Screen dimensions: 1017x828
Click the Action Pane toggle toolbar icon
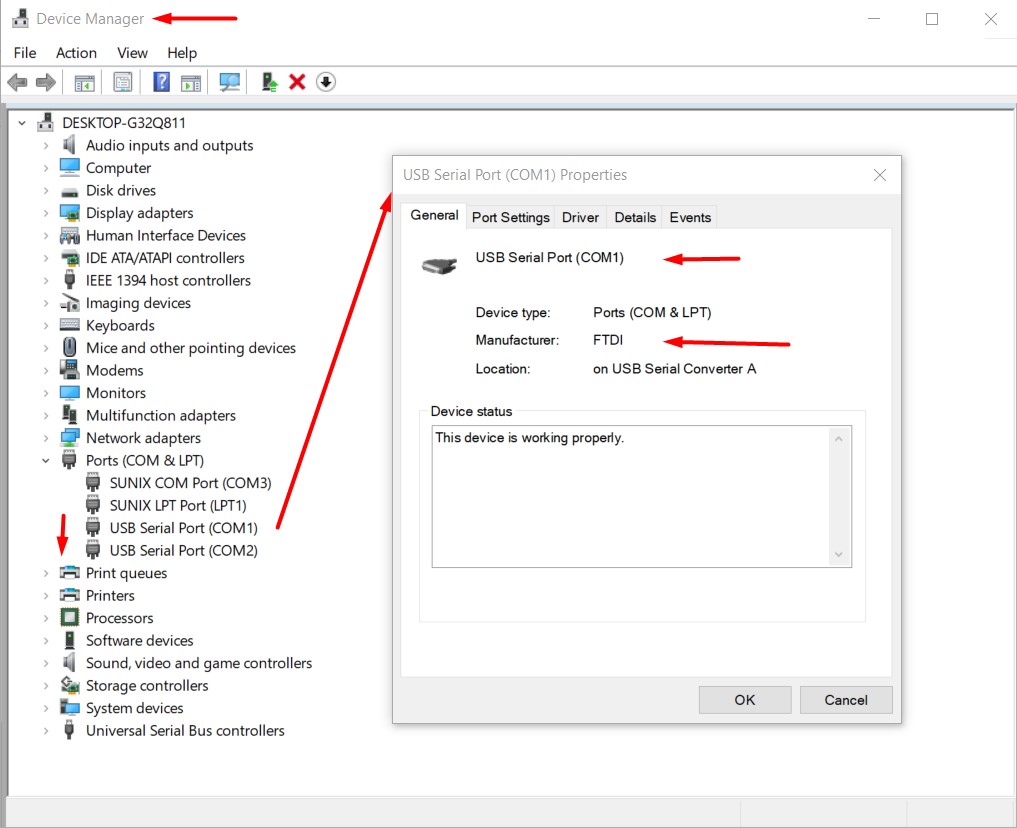pos(191,82)
